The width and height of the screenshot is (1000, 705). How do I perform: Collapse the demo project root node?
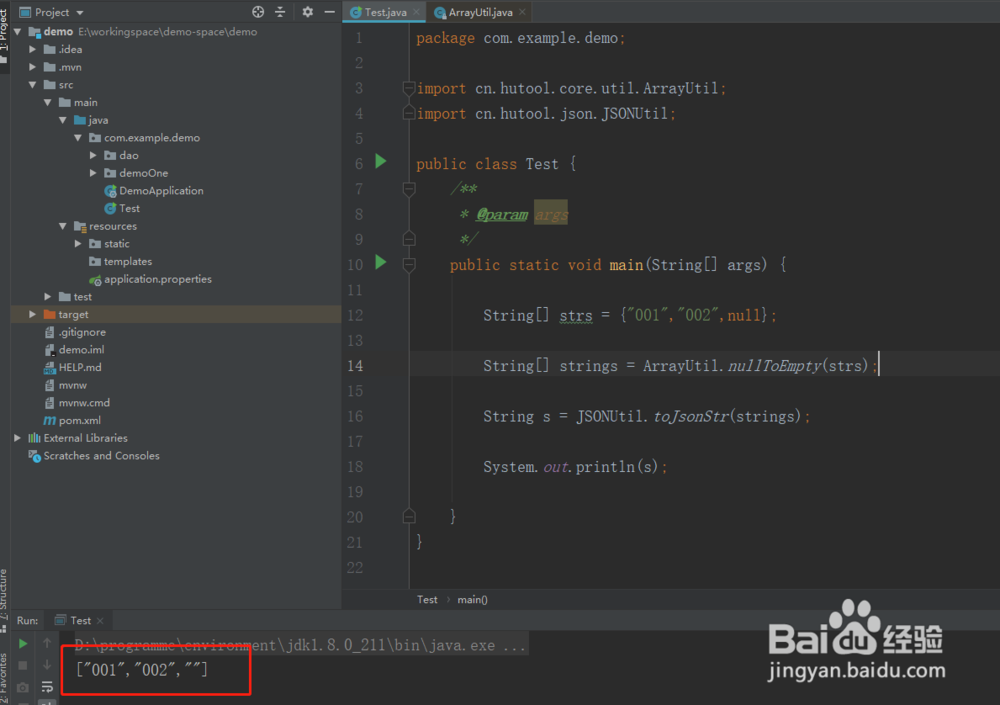[x=18, y=31]
